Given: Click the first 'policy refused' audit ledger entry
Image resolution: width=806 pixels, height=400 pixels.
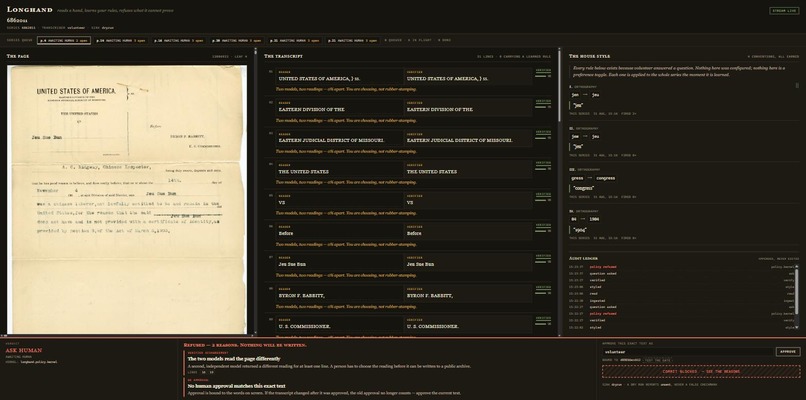Looking at the screenshot, I should 684,267.
